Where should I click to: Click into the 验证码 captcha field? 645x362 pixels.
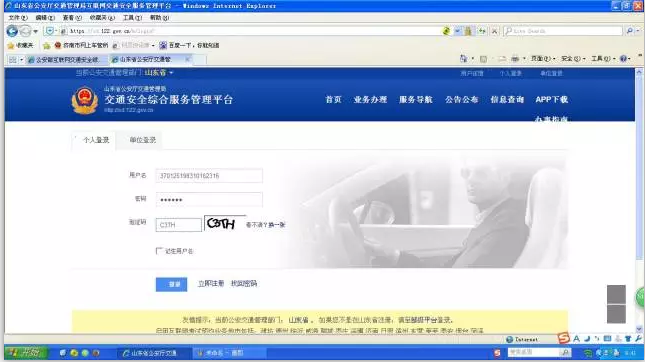[x=179, y=225]
